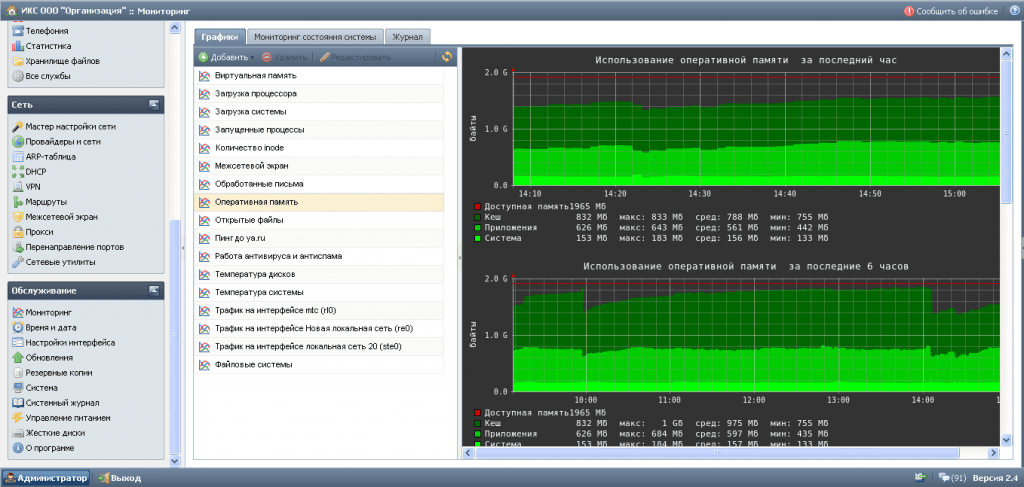Viewport: 1024px width, 487px height.
Task: Open the Добавить dropdown arrow
Action: 252,58
